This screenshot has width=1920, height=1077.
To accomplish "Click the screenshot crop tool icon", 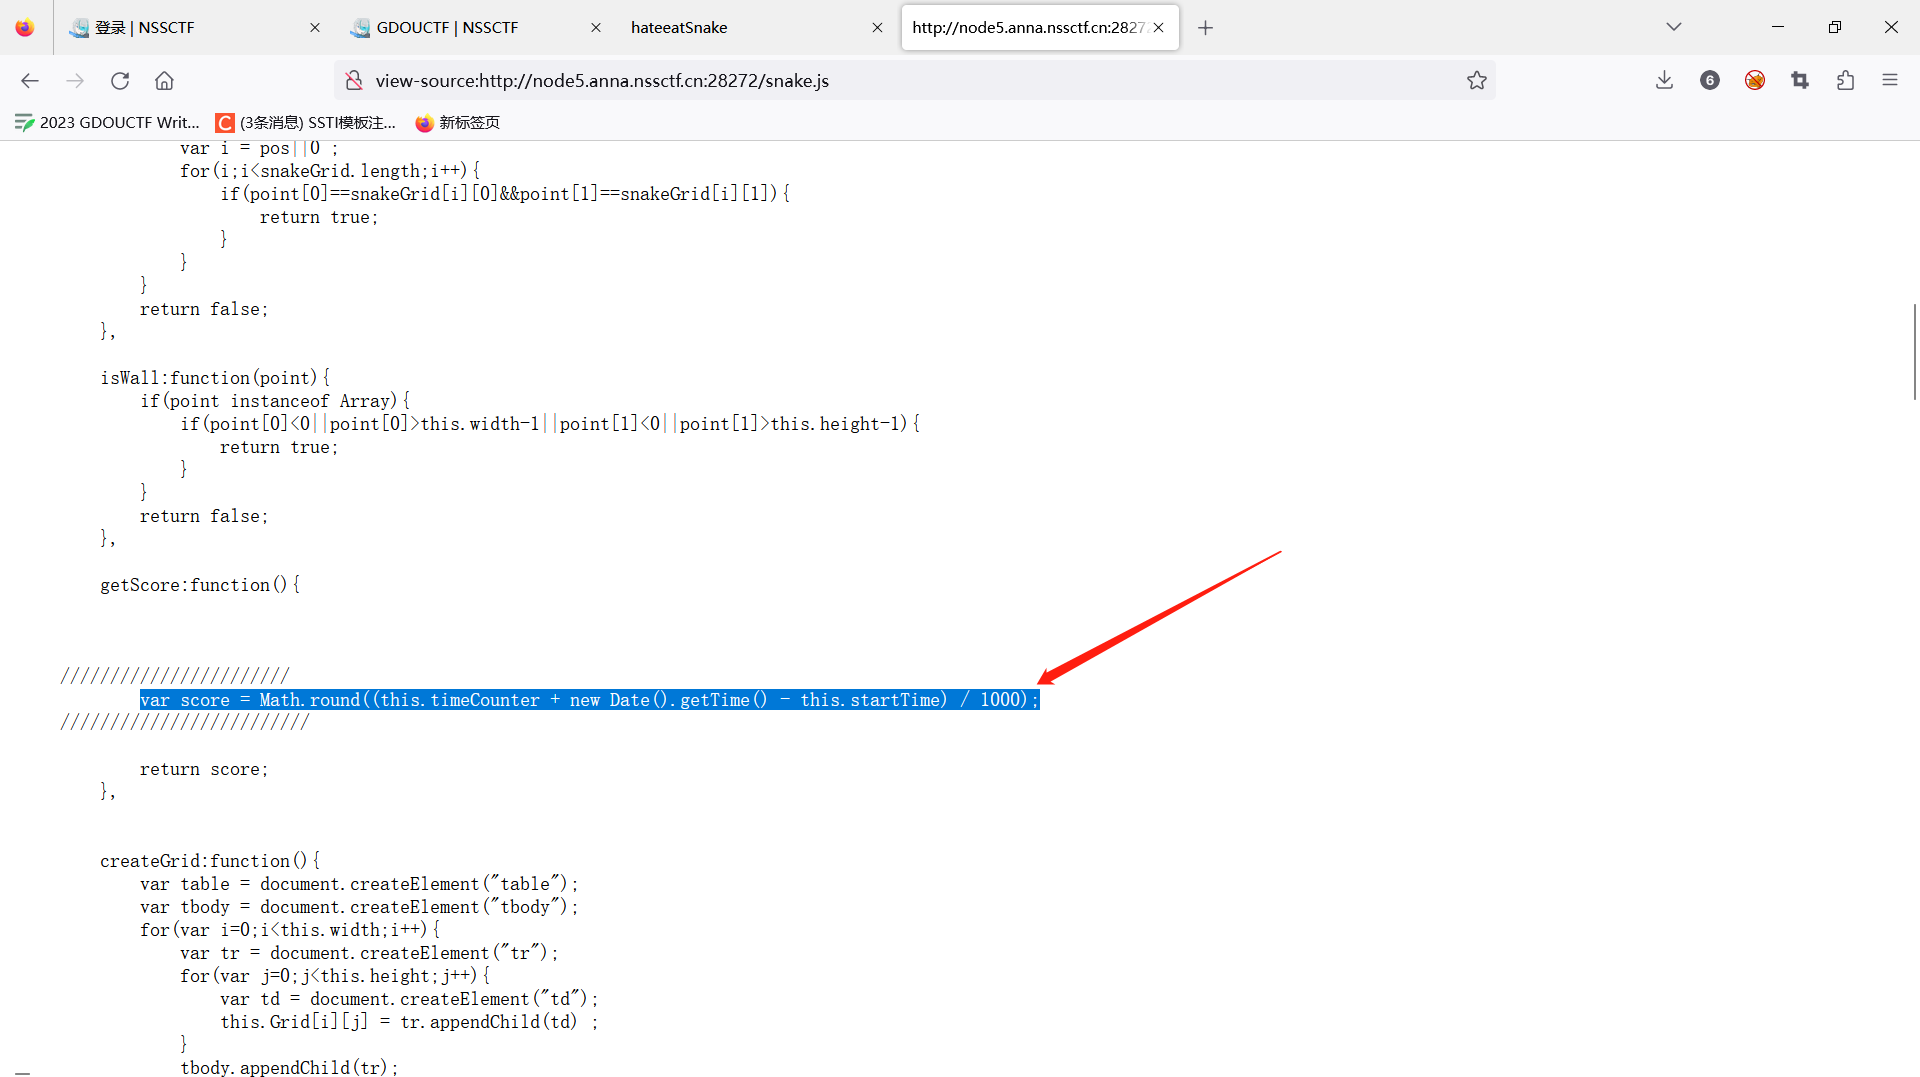I will tap(1800, 80).
